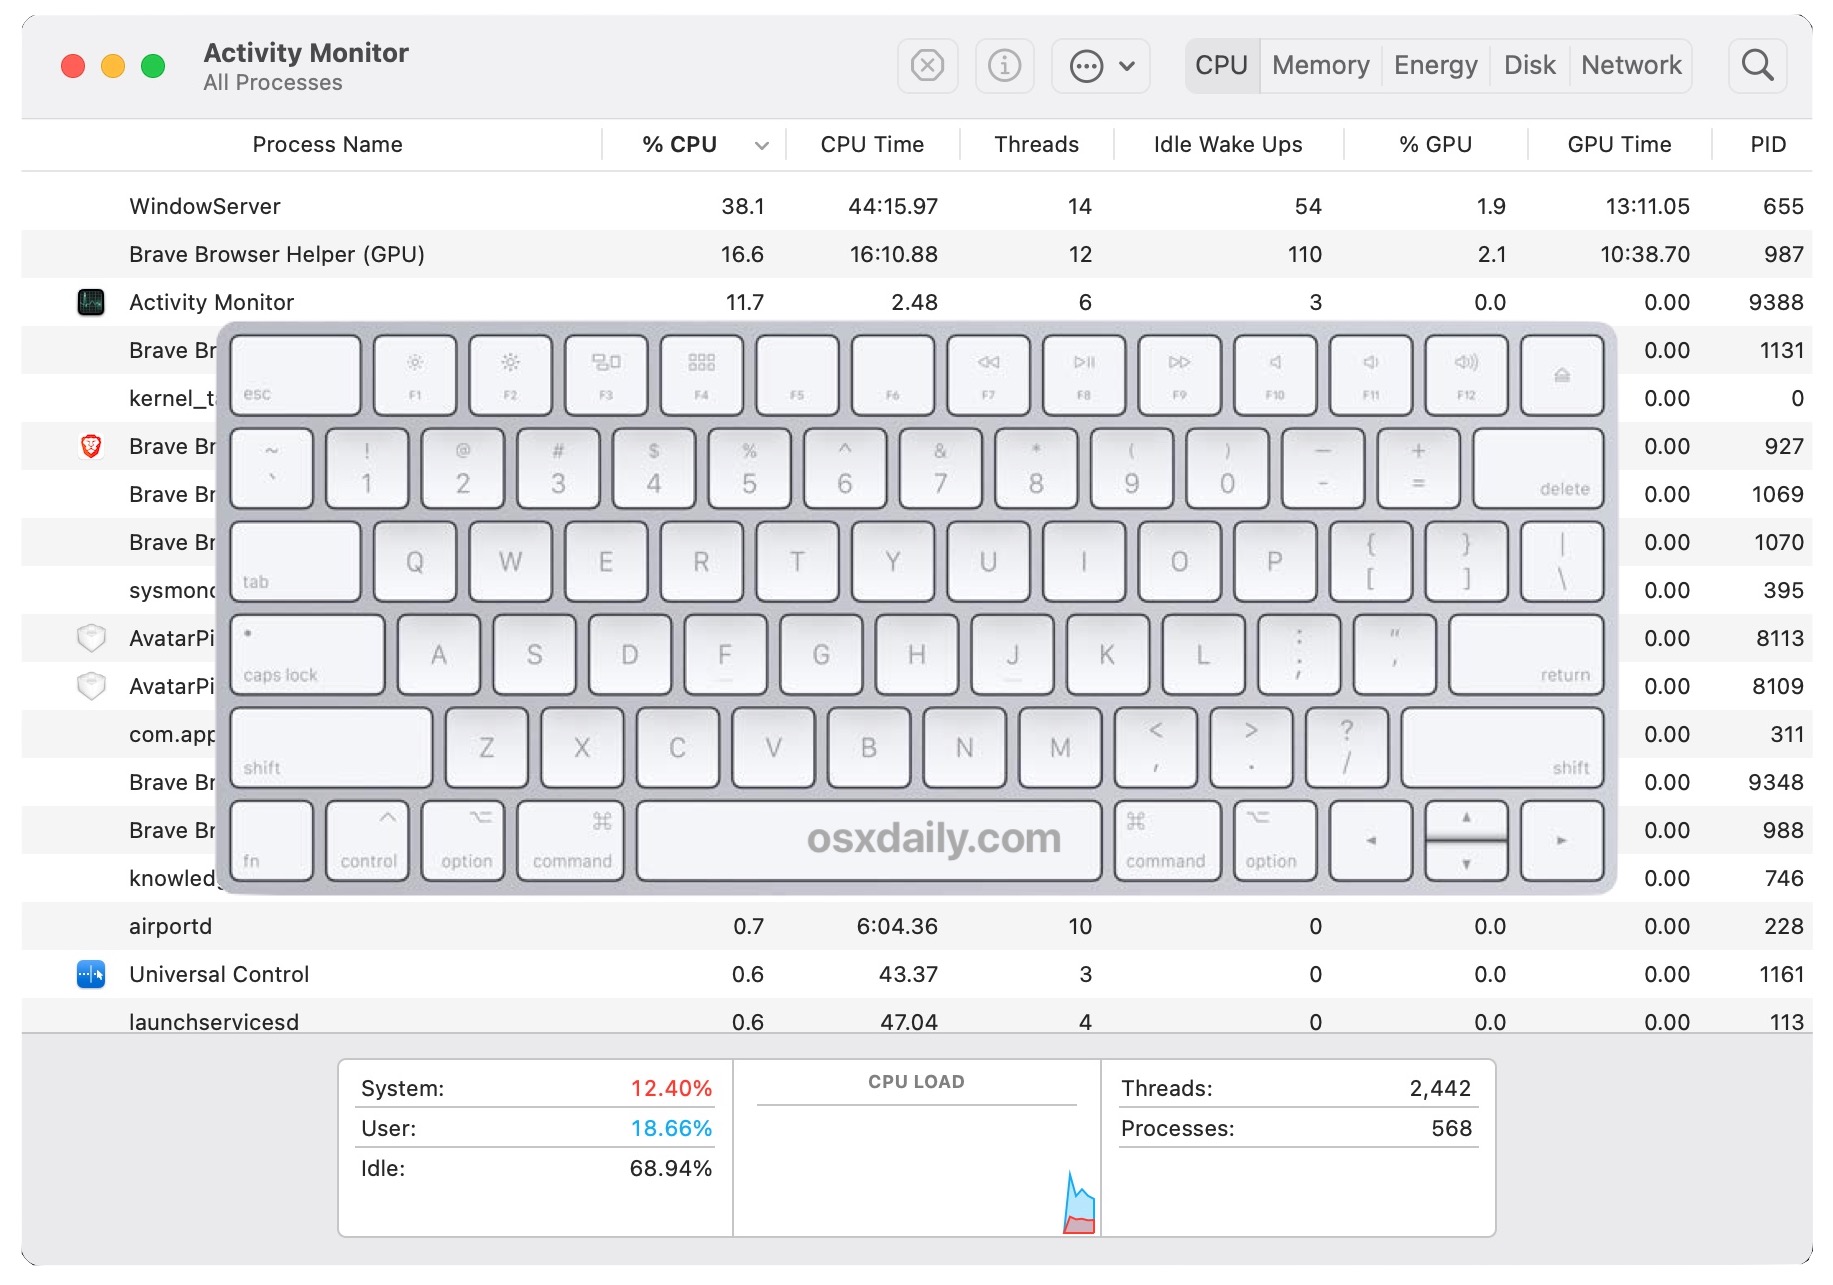
Task: Click the right command key
Action: point(1168,840)
